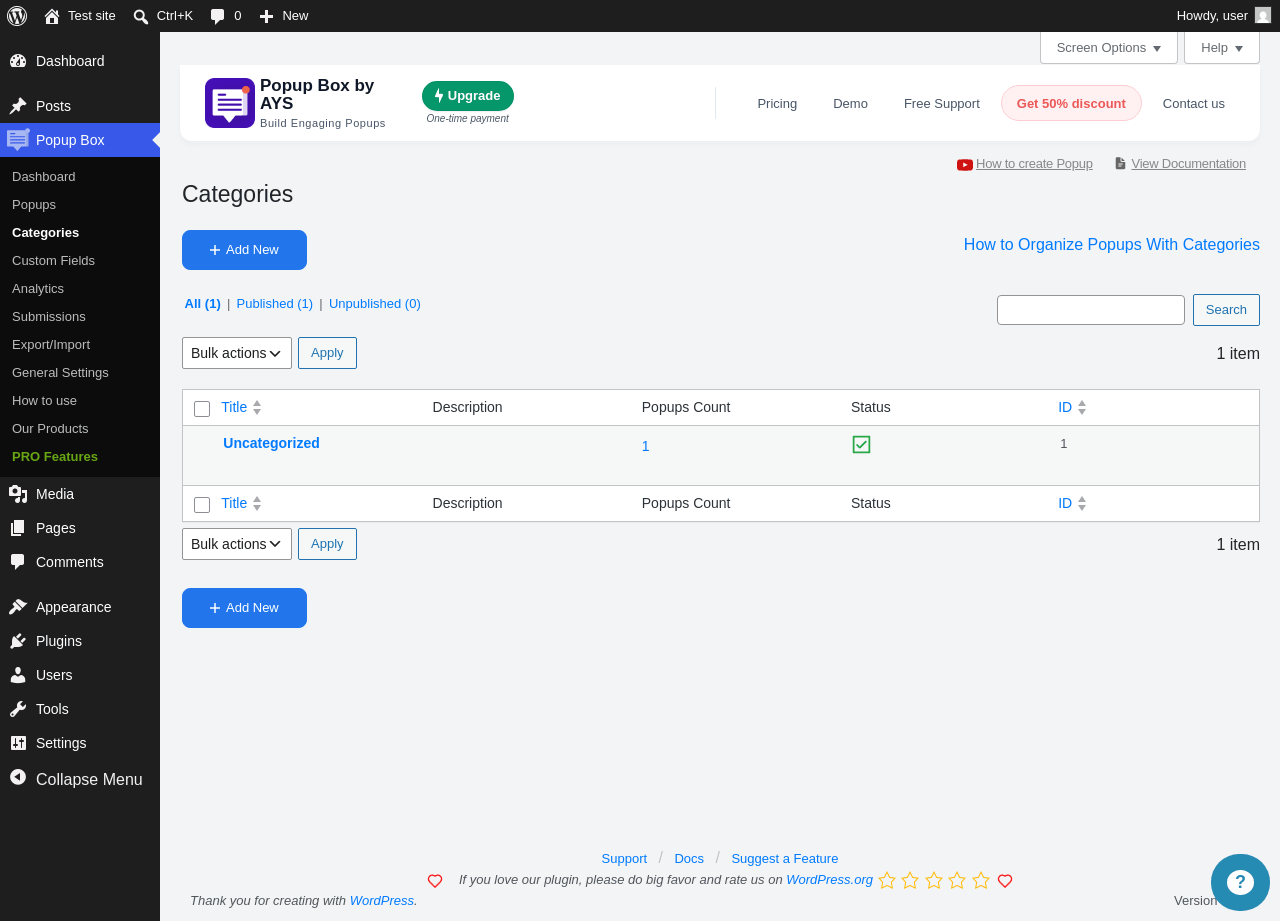Click the Comments icon in sidebar
This screenshot has height=921, width=1280.
click(x=18, y=562)
